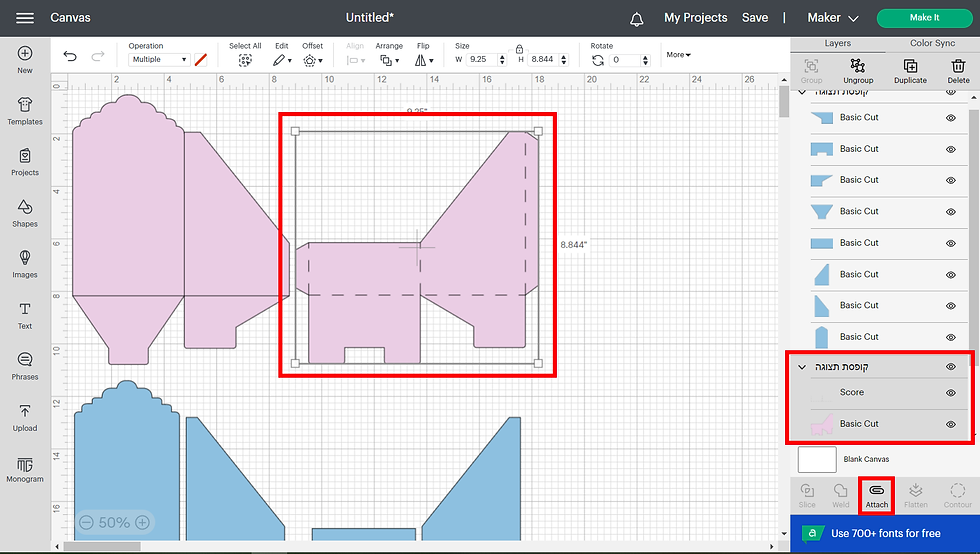Hide the fifth Basic Cut rectangle layer

pyautogui.click(x=951, y=243)
